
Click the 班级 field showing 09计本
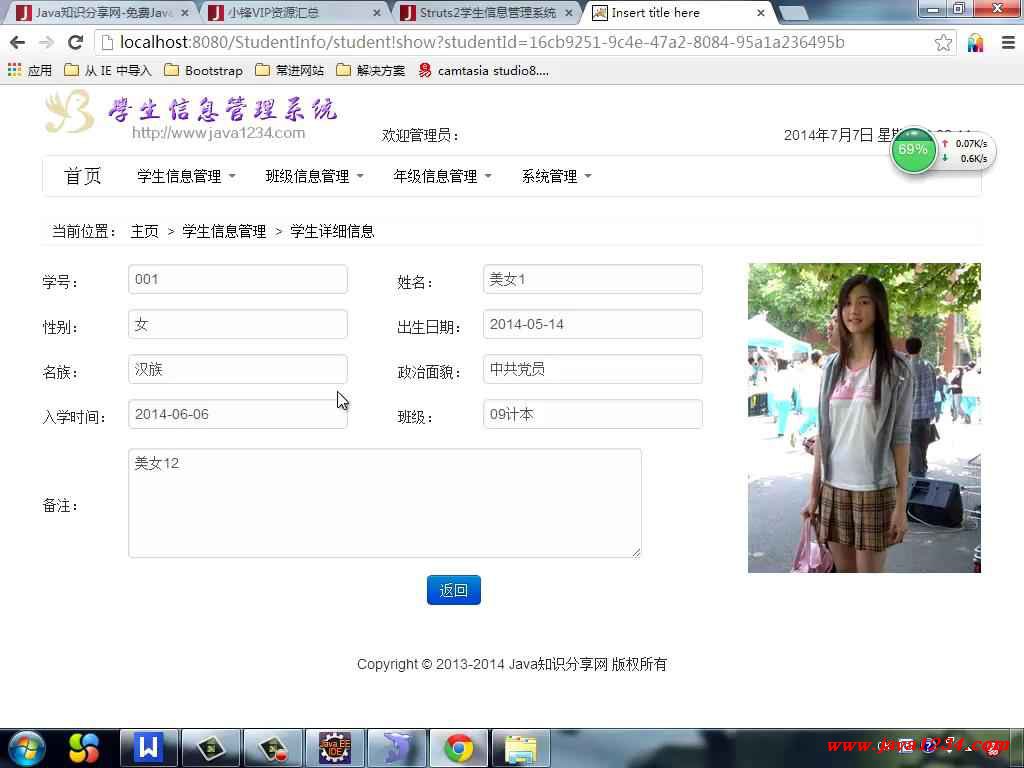(593, 414)
